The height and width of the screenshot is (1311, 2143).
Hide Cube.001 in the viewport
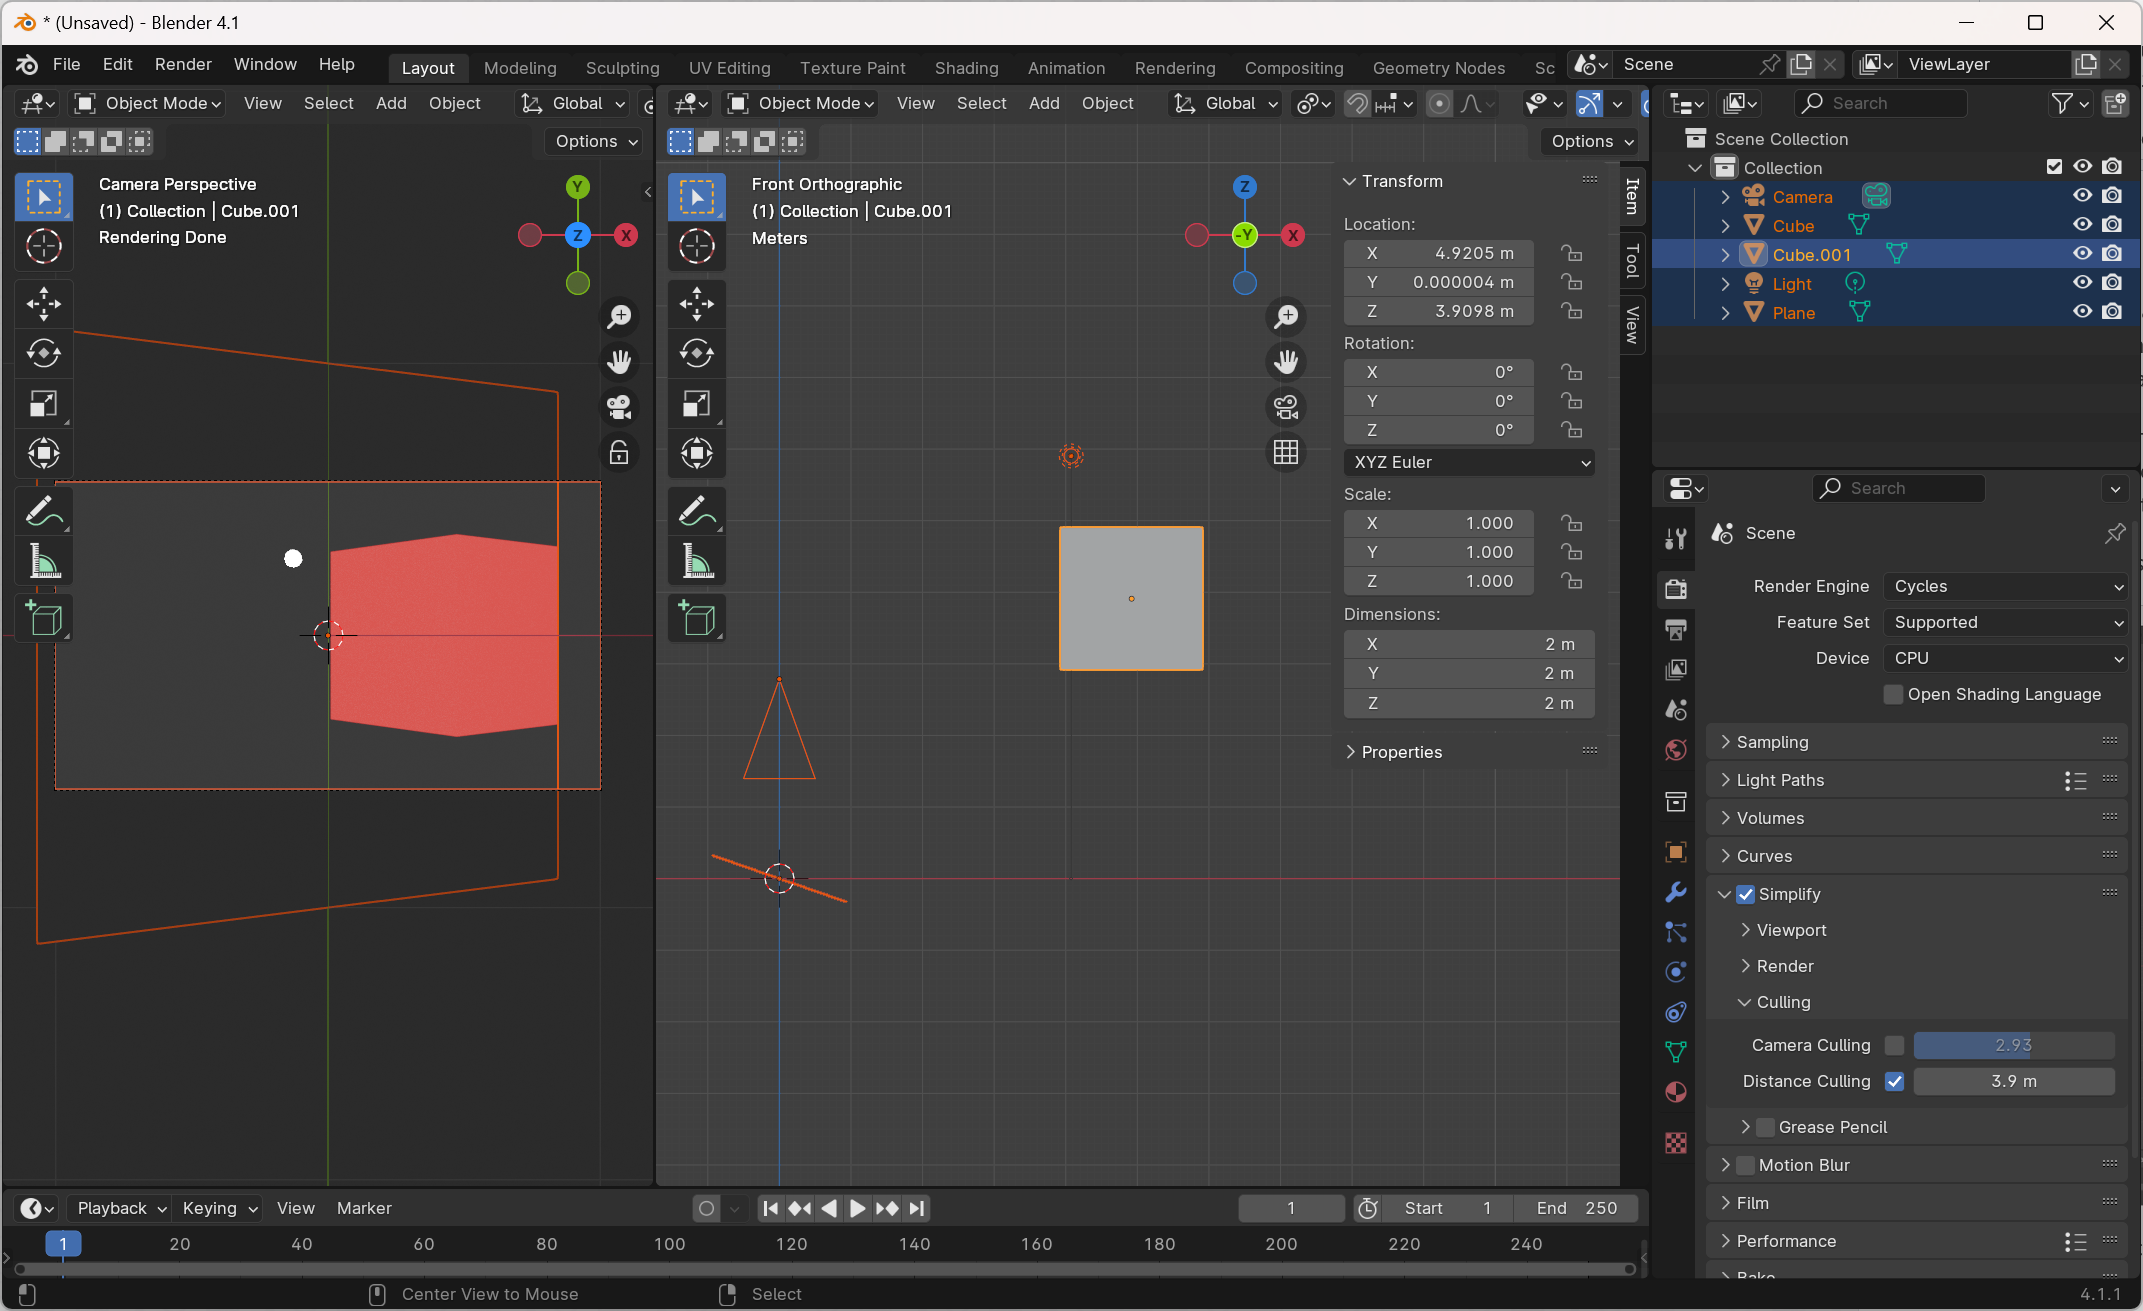[x=2083, y=254]
